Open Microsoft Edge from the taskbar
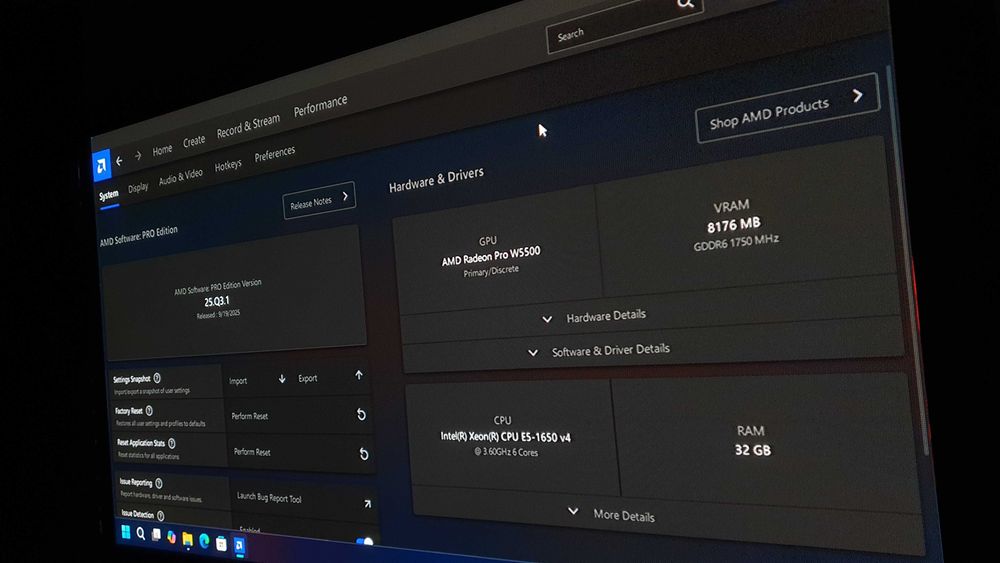 (x=204, y=541)
